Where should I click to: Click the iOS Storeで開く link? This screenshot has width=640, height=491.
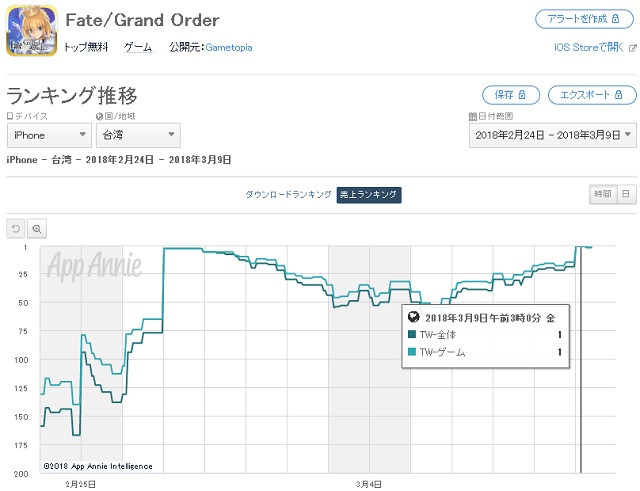[589, 47]
